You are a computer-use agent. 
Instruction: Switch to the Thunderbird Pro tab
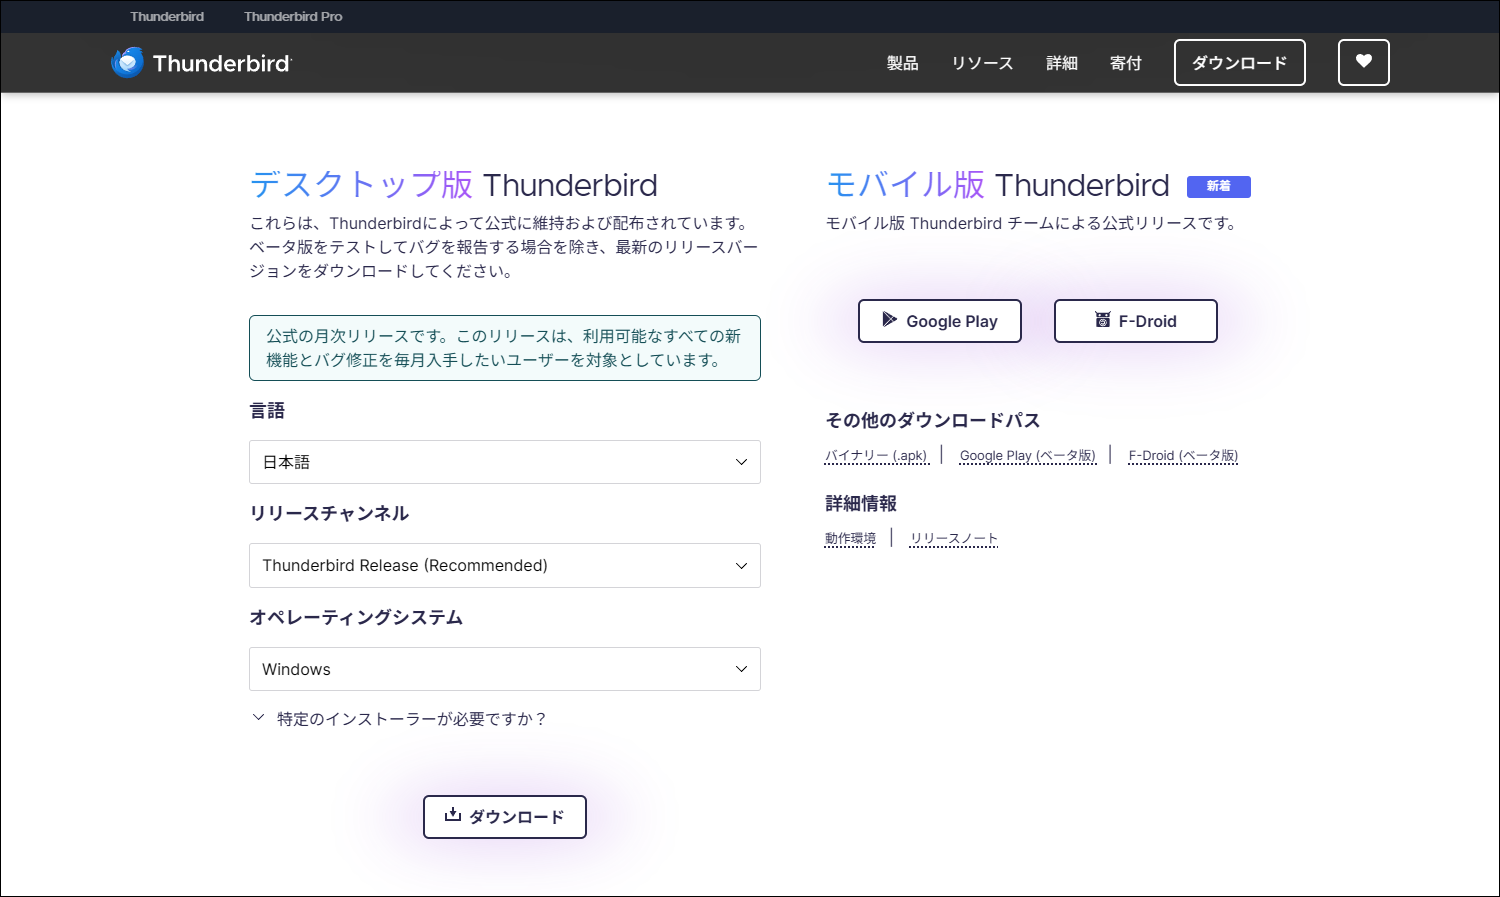click(x=293, y=17)
